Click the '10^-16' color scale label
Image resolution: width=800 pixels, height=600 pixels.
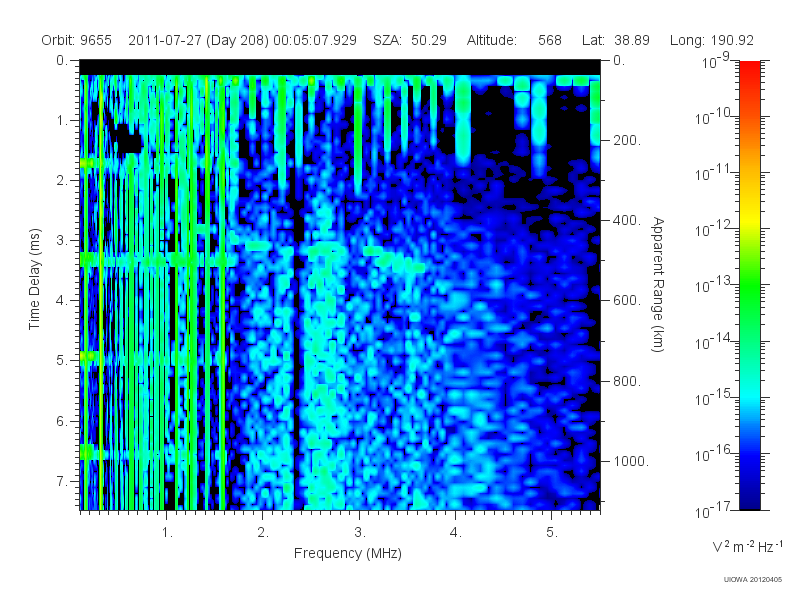point(713,453)
